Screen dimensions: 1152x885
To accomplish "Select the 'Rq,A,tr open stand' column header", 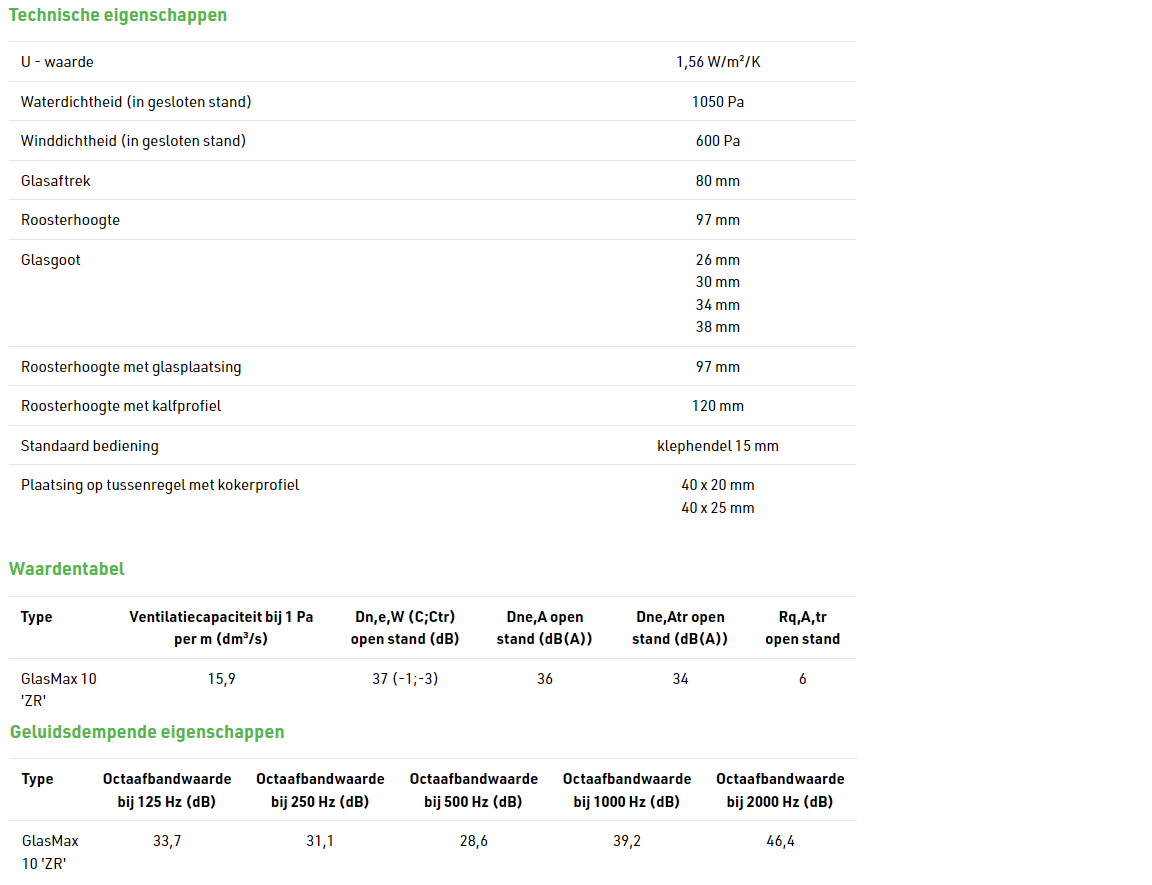I will [x=802, y=628].
